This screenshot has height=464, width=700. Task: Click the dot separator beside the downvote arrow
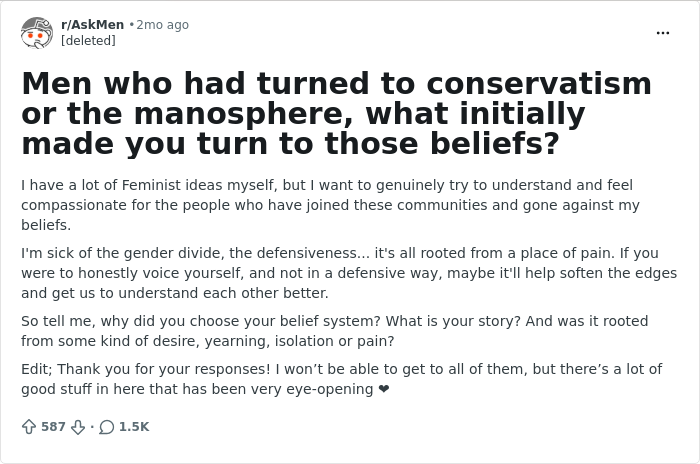(x=92, y=427)
